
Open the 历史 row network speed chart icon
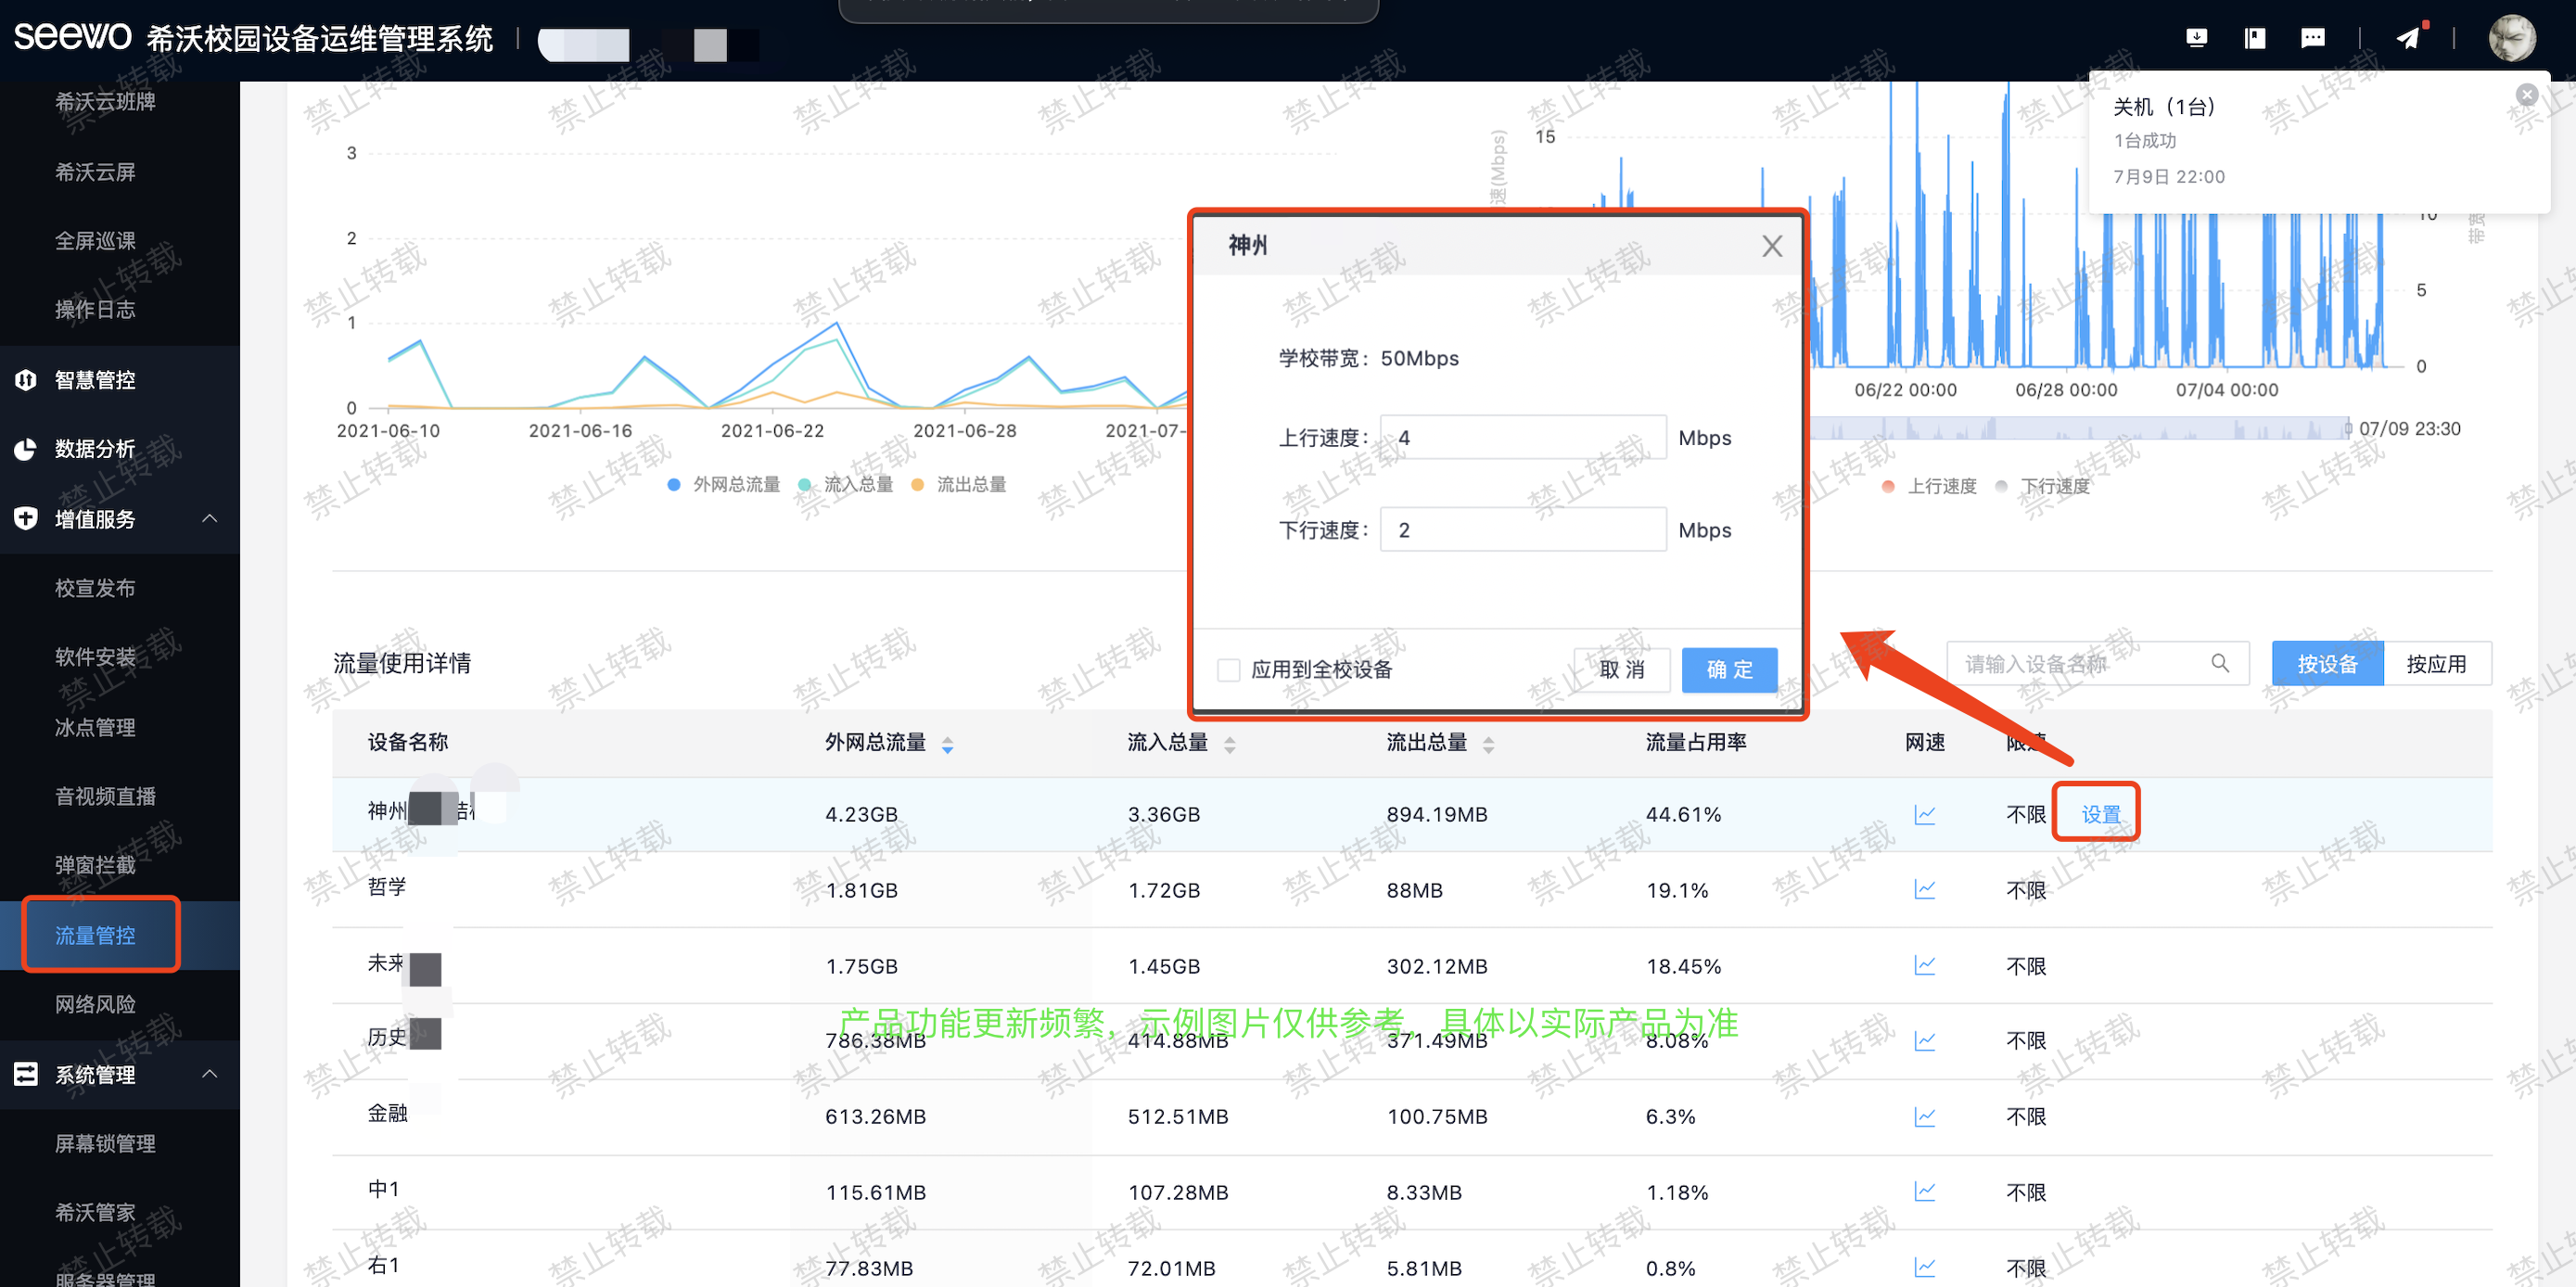pos(1924,1040)
